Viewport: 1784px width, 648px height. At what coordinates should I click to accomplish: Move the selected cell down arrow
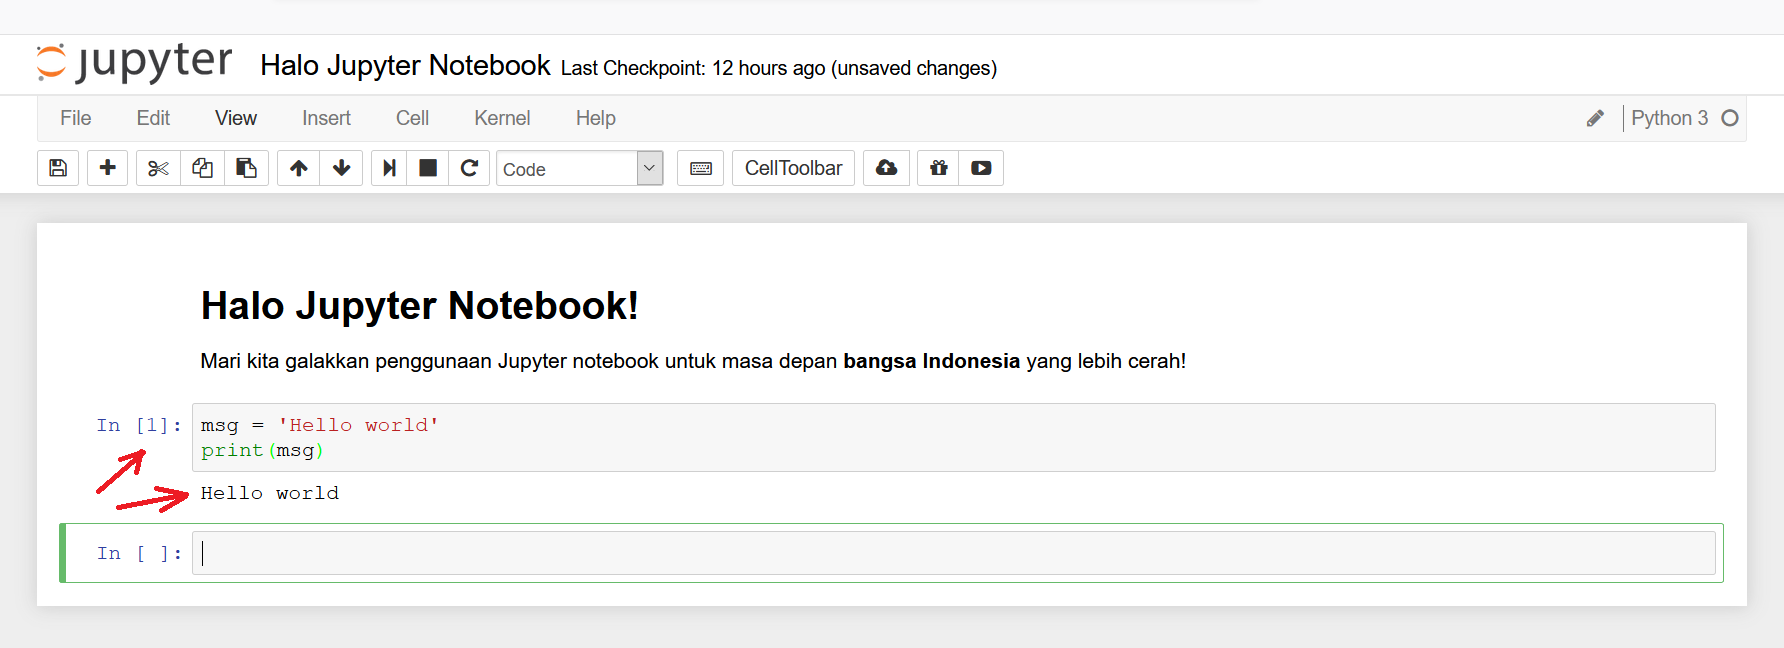click(x=341, y=168)
